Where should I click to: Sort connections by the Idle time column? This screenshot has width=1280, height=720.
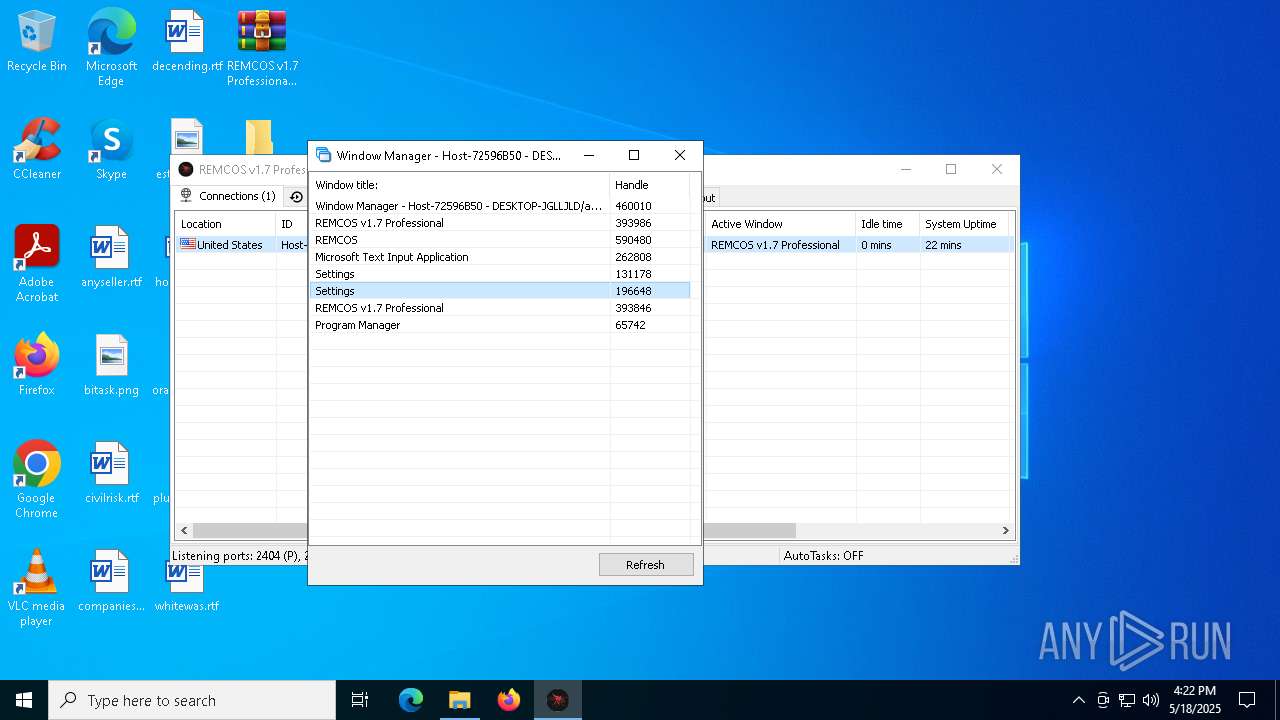point(887,224)
